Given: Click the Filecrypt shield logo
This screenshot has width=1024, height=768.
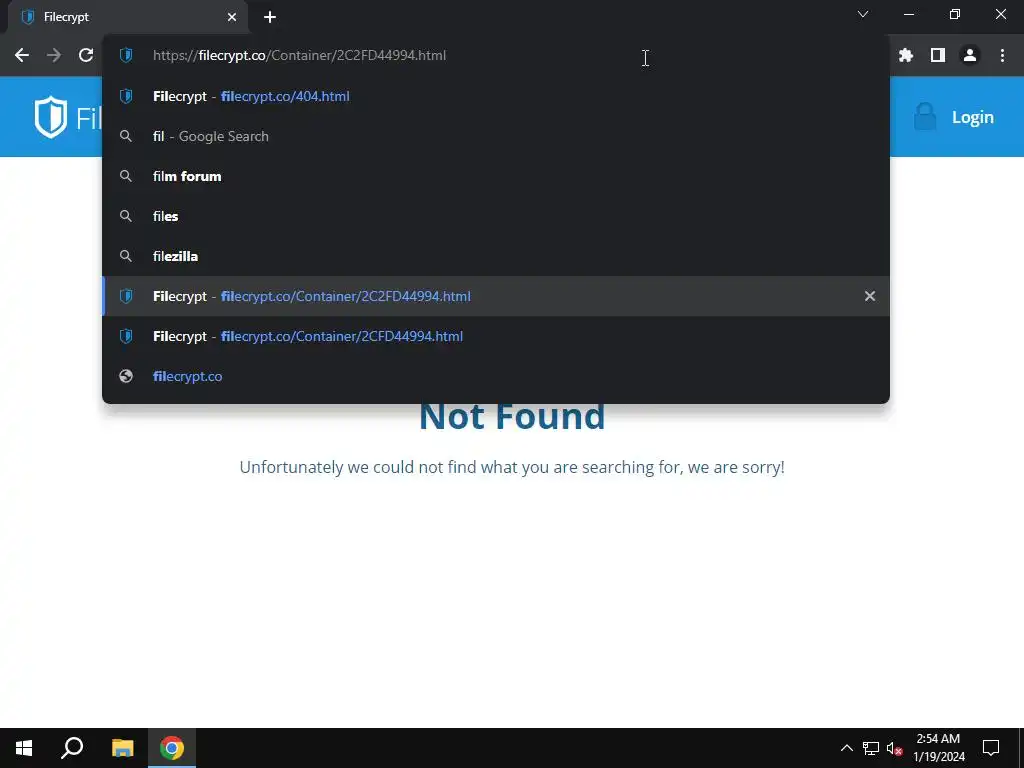Looking at the screenshot, I should 51,117.
